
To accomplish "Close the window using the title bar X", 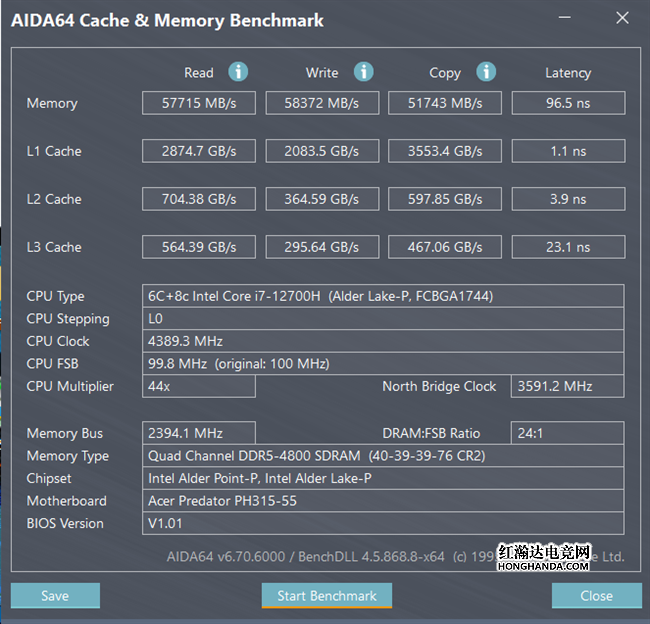I will click(622, 19).
